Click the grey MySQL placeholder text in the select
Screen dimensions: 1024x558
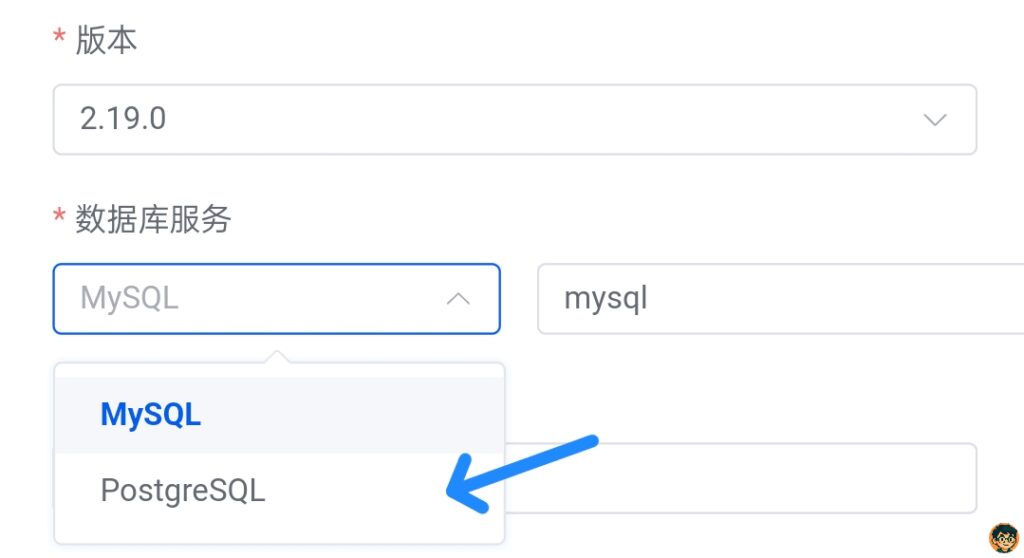(129, 299)
